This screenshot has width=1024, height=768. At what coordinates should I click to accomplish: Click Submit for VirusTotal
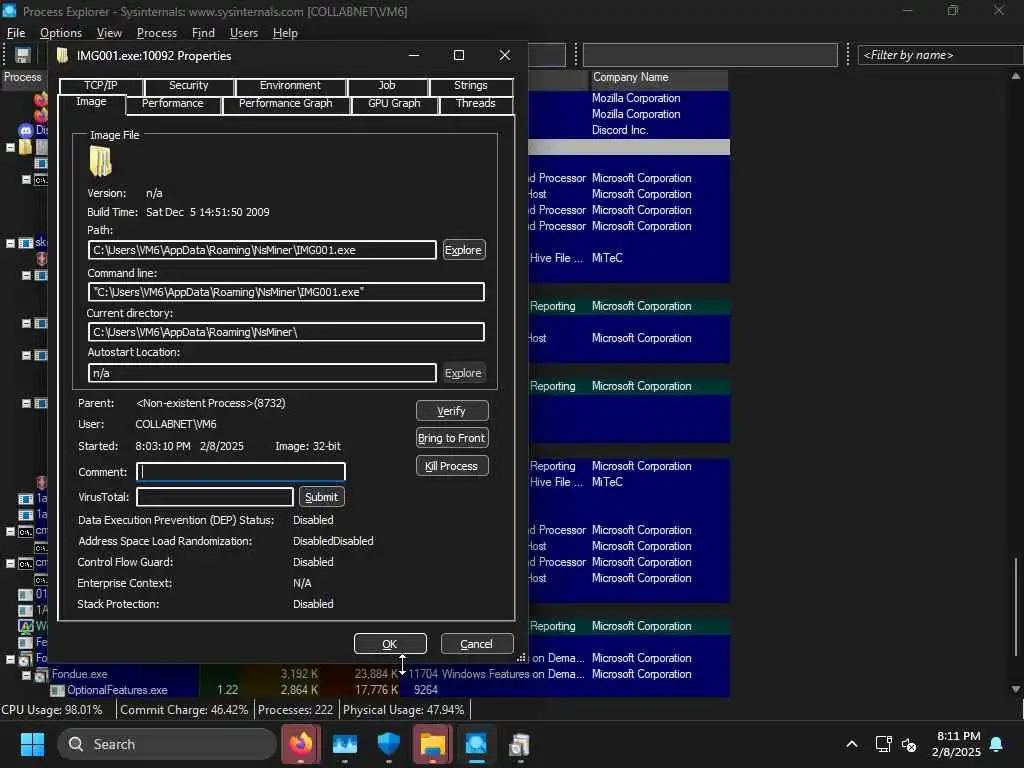(321, 497)
